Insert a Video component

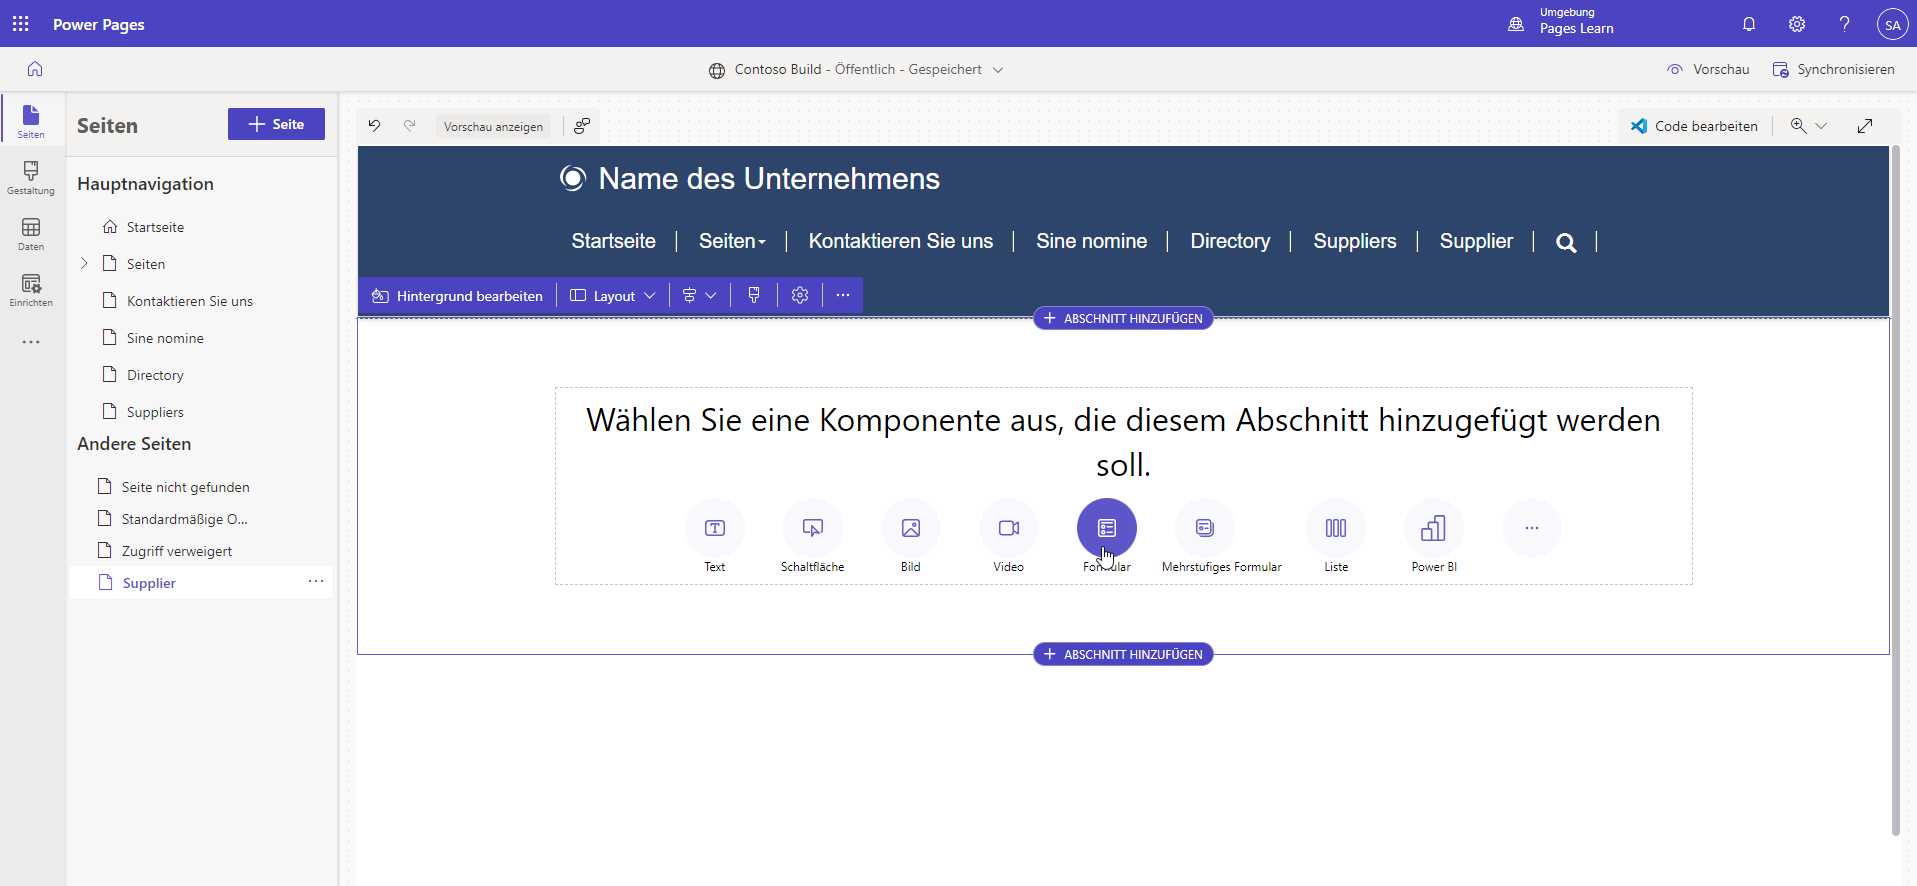pyautogui.click(x=1008, y=528)
